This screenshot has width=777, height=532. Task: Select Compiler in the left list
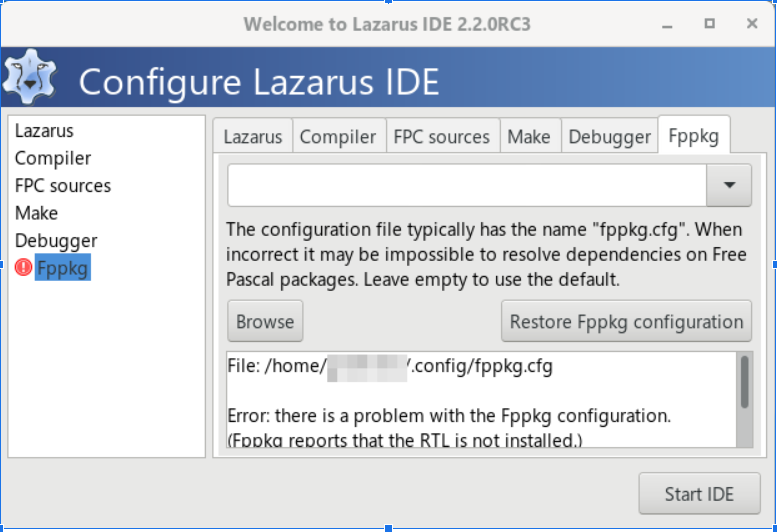(53, 158)
